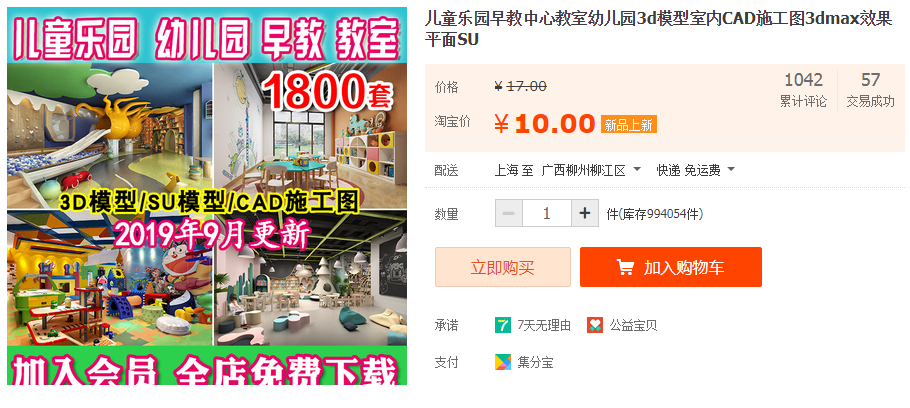Open the 57 交易成功 transactions link
Screen dimensions: 910x408
click(871, 90)
